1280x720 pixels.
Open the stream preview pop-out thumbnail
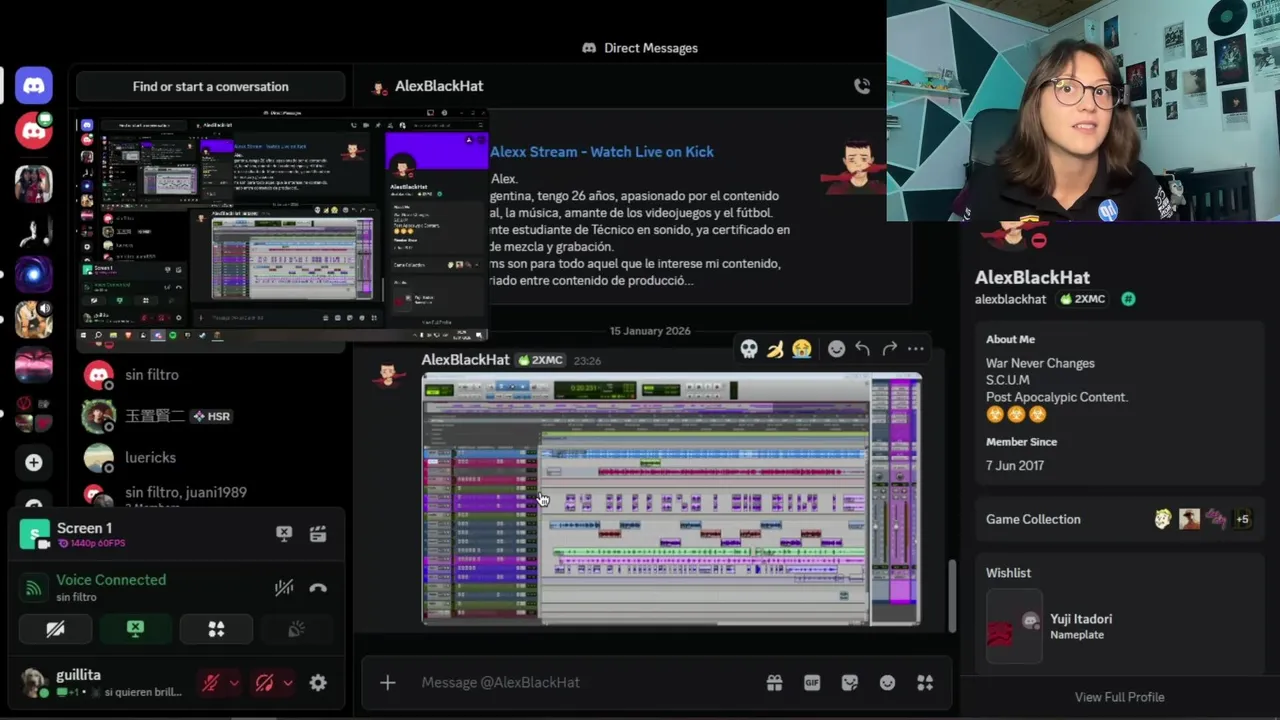[x=281, y=223]
